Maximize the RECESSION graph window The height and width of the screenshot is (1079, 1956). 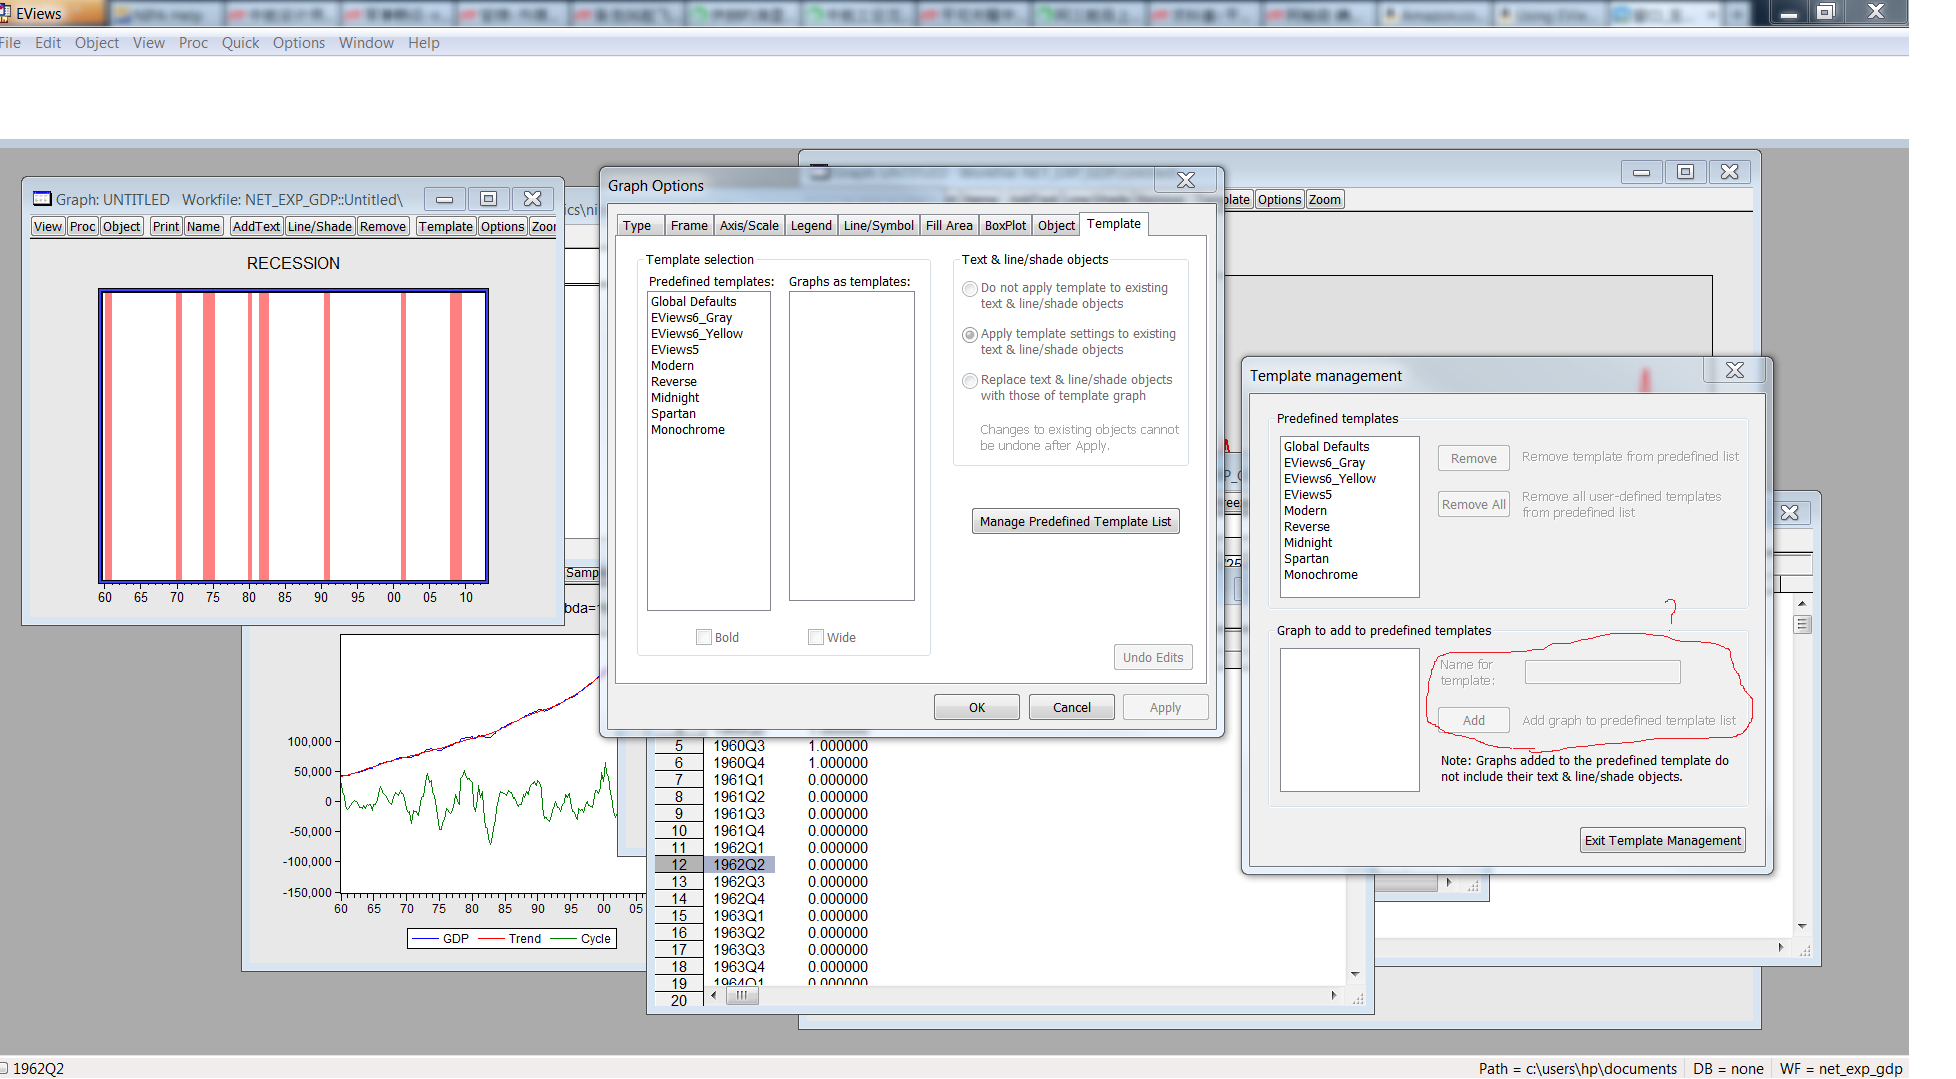click(x=488, y=199)
